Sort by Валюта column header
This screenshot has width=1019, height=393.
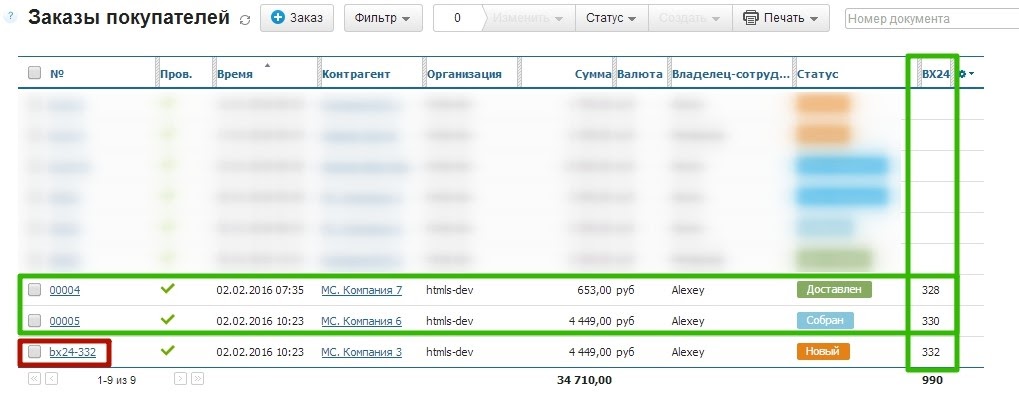640,74
